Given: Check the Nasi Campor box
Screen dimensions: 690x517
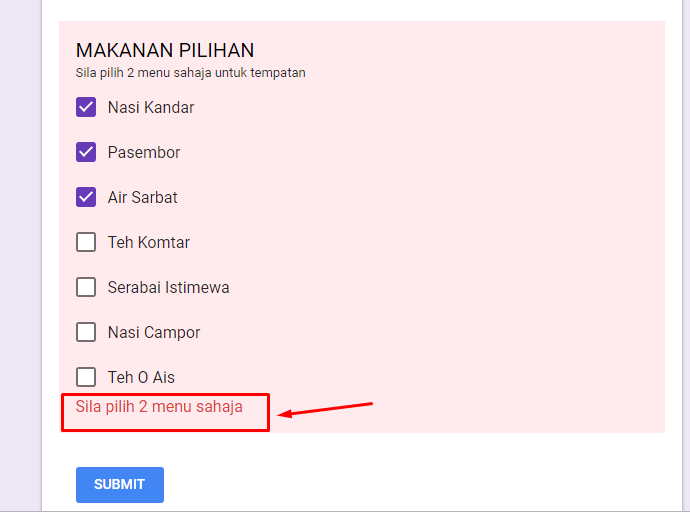Looking at the screenshot, I should pos(86,332).
